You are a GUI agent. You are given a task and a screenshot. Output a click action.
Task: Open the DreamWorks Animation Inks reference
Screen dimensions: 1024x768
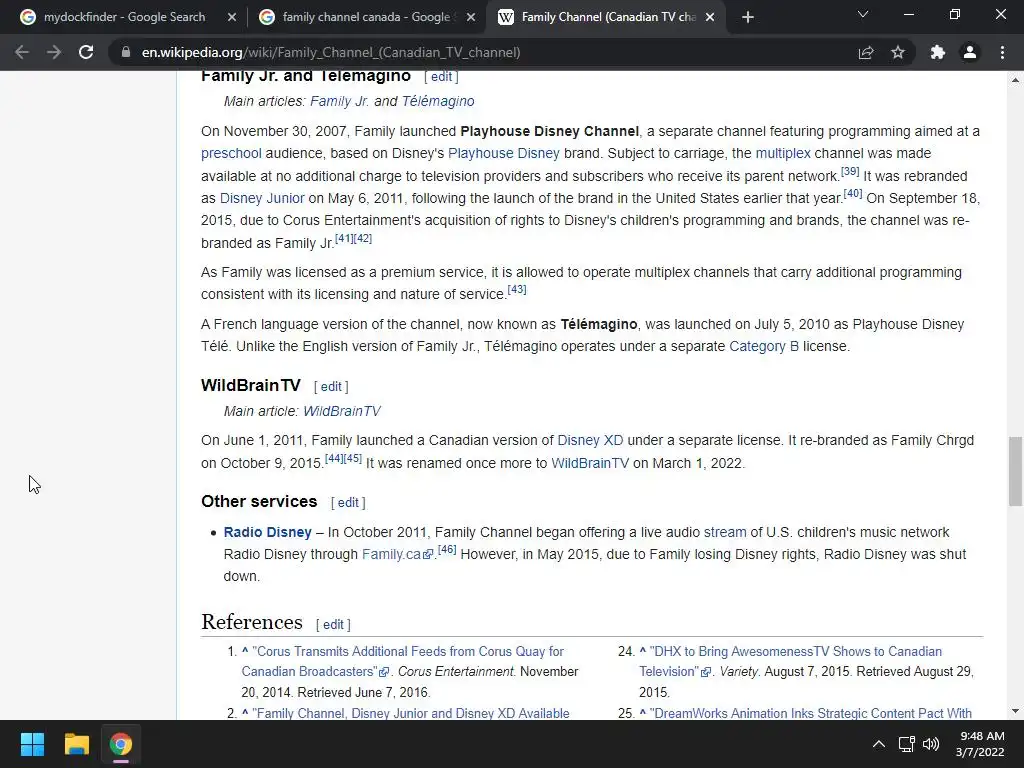tap(812, 713)
